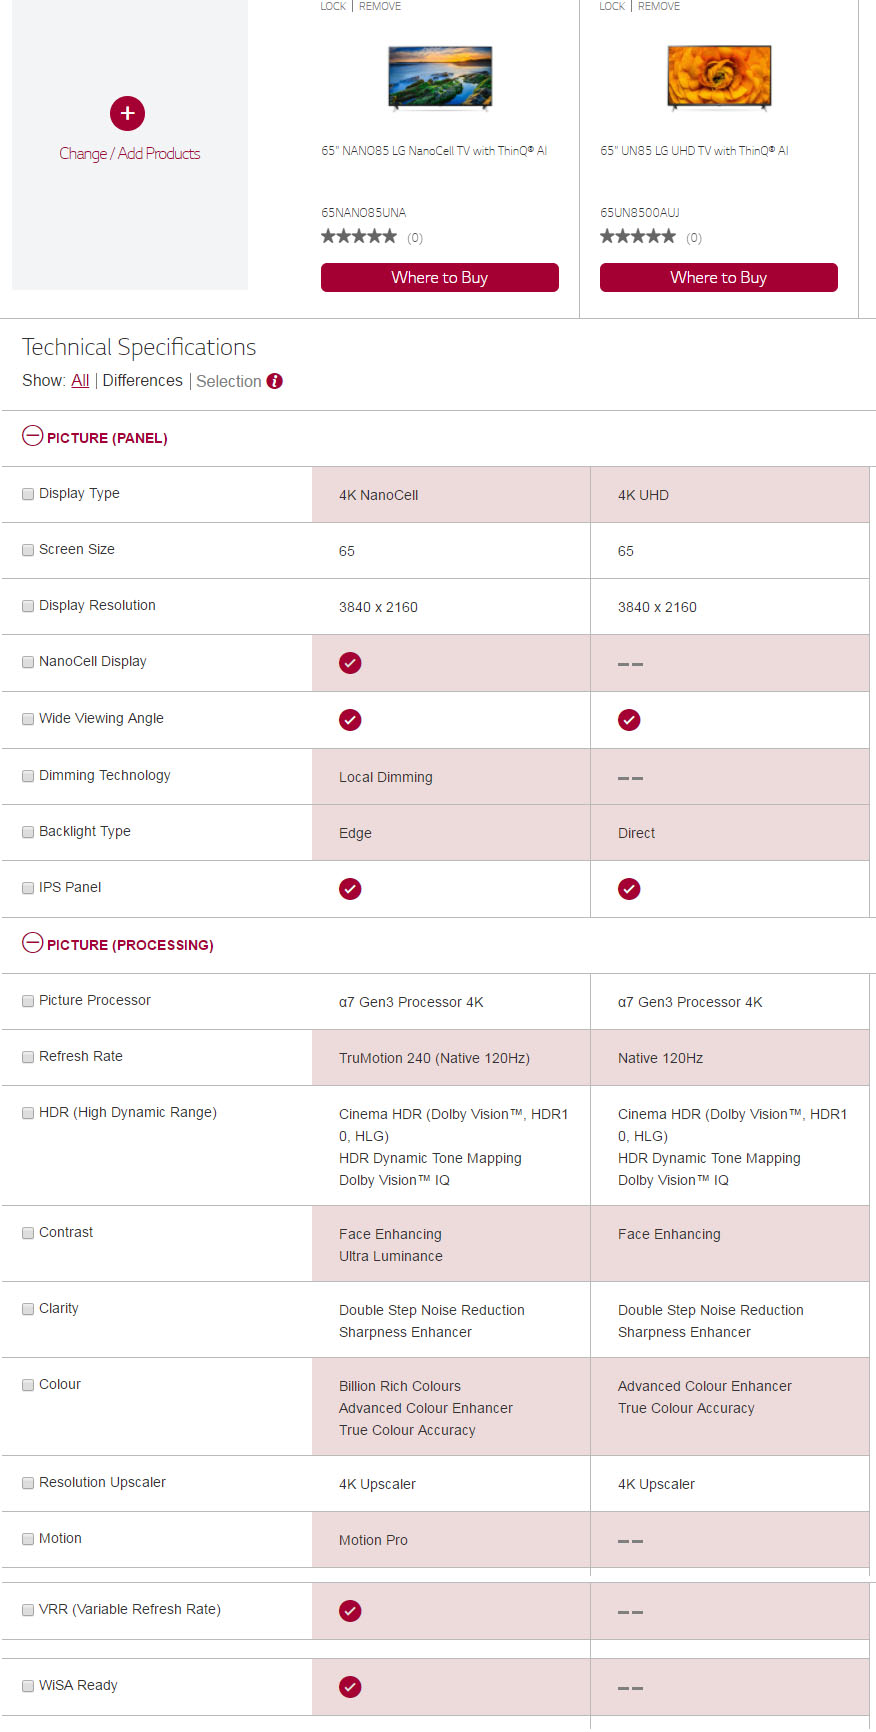The image size is (876, 1732).
Task: Check the Display Type checkbox
Action: 28,494
